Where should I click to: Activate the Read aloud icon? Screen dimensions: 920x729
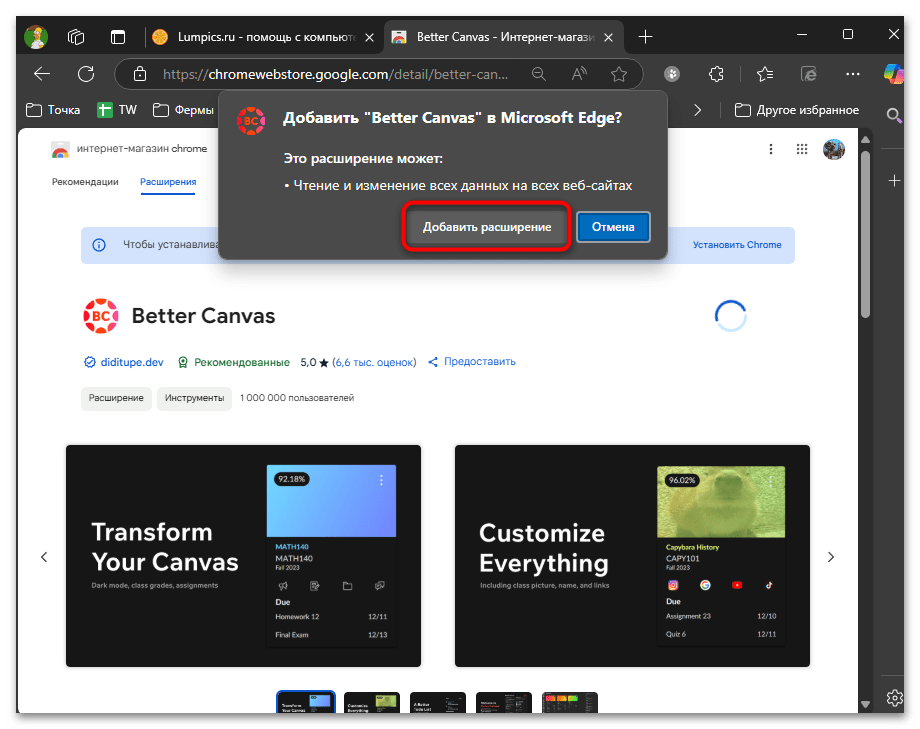click(579, 74)
